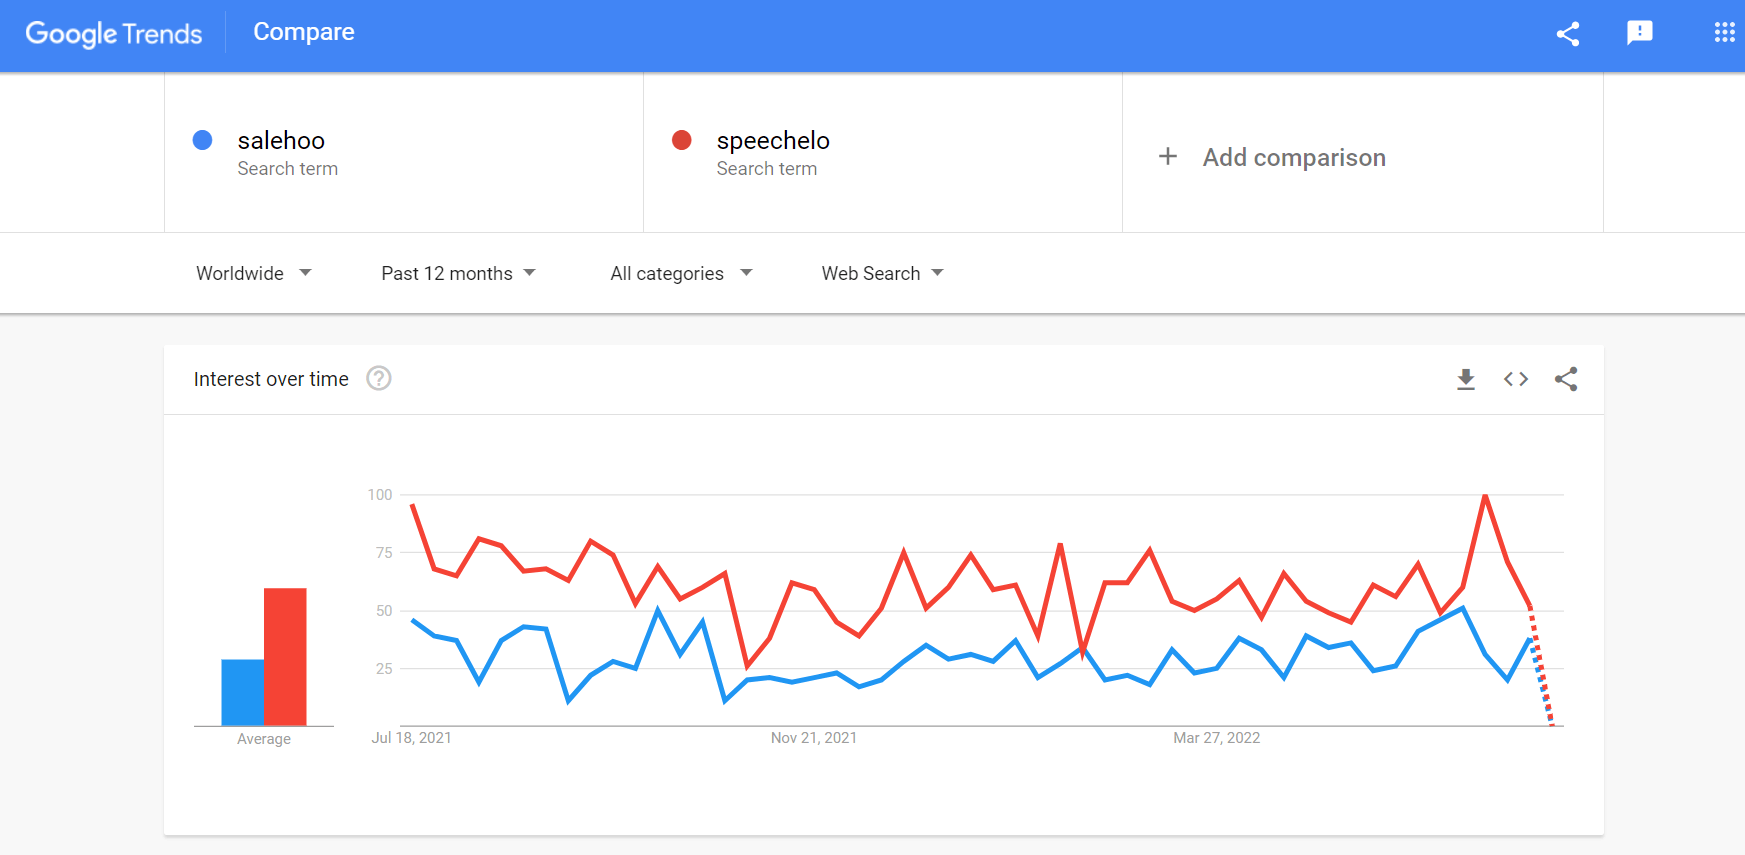Click the red speechelo color dot
Viewport: 1745px width, 855px height.
click(x=682, y=140)
